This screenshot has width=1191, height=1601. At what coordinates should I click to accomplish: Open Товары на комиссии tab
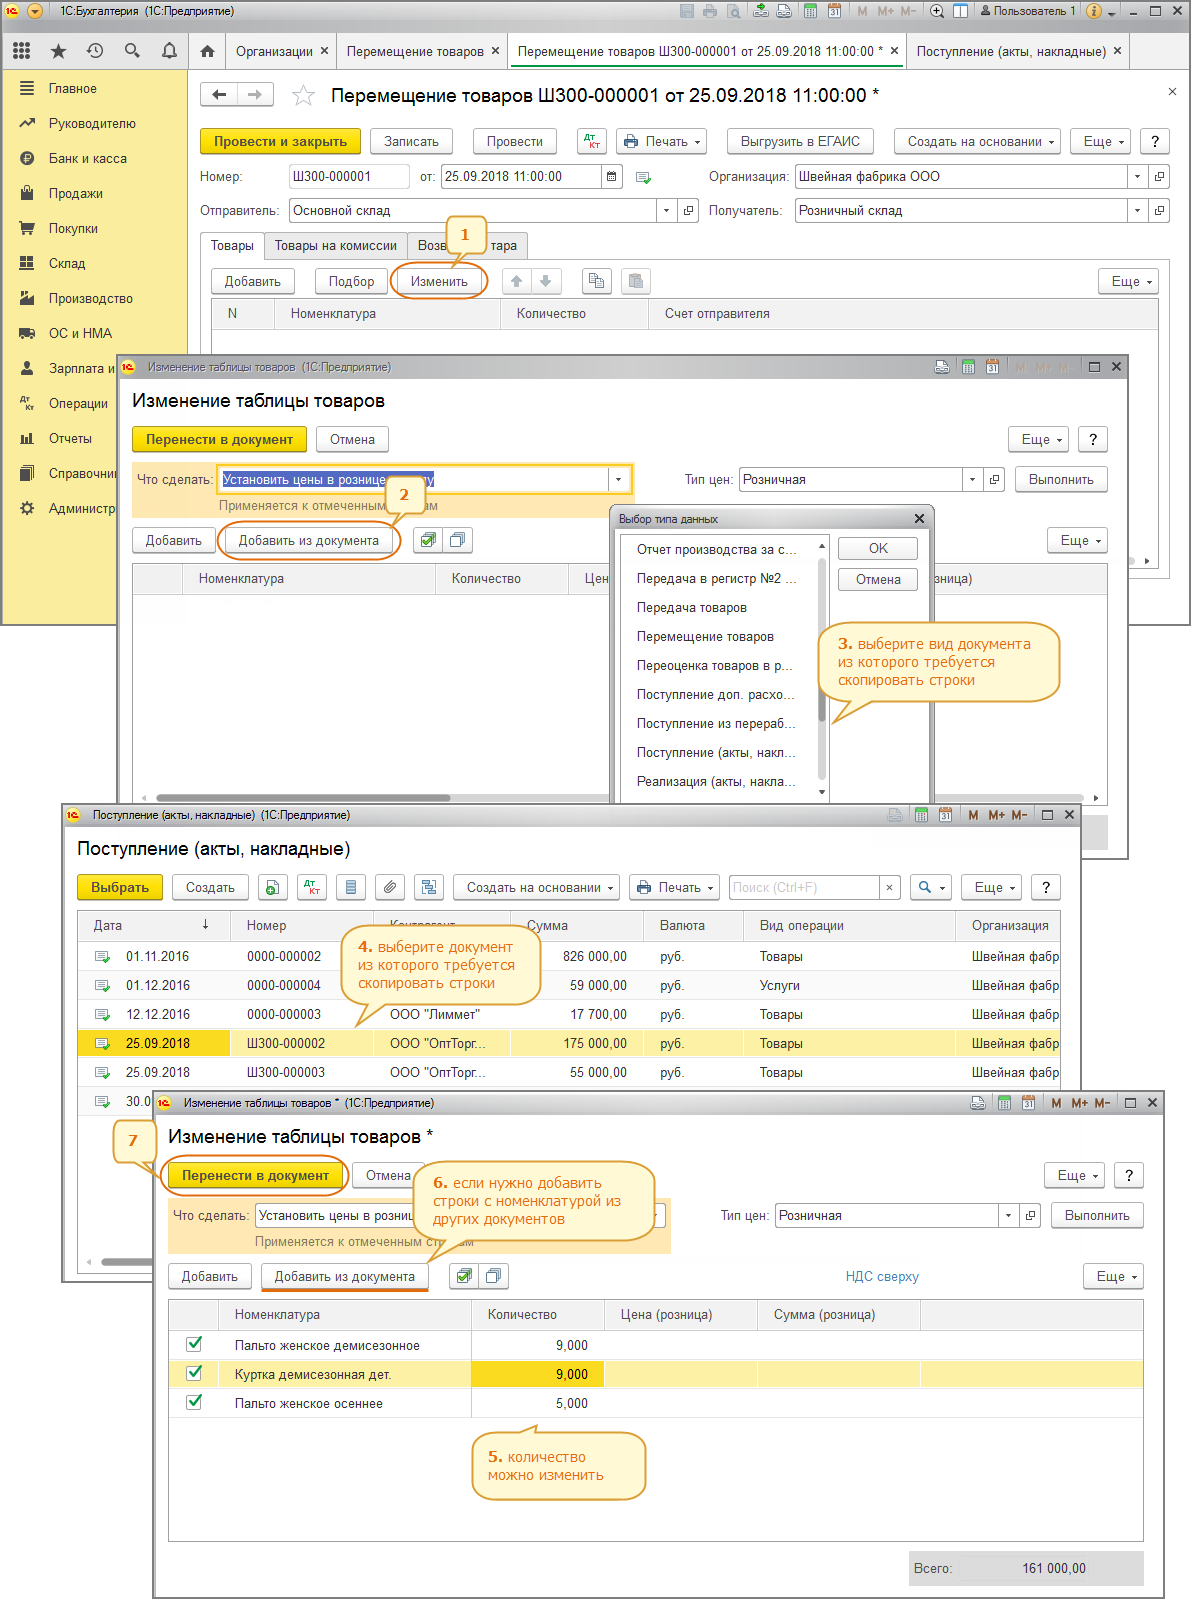[336, 246]
